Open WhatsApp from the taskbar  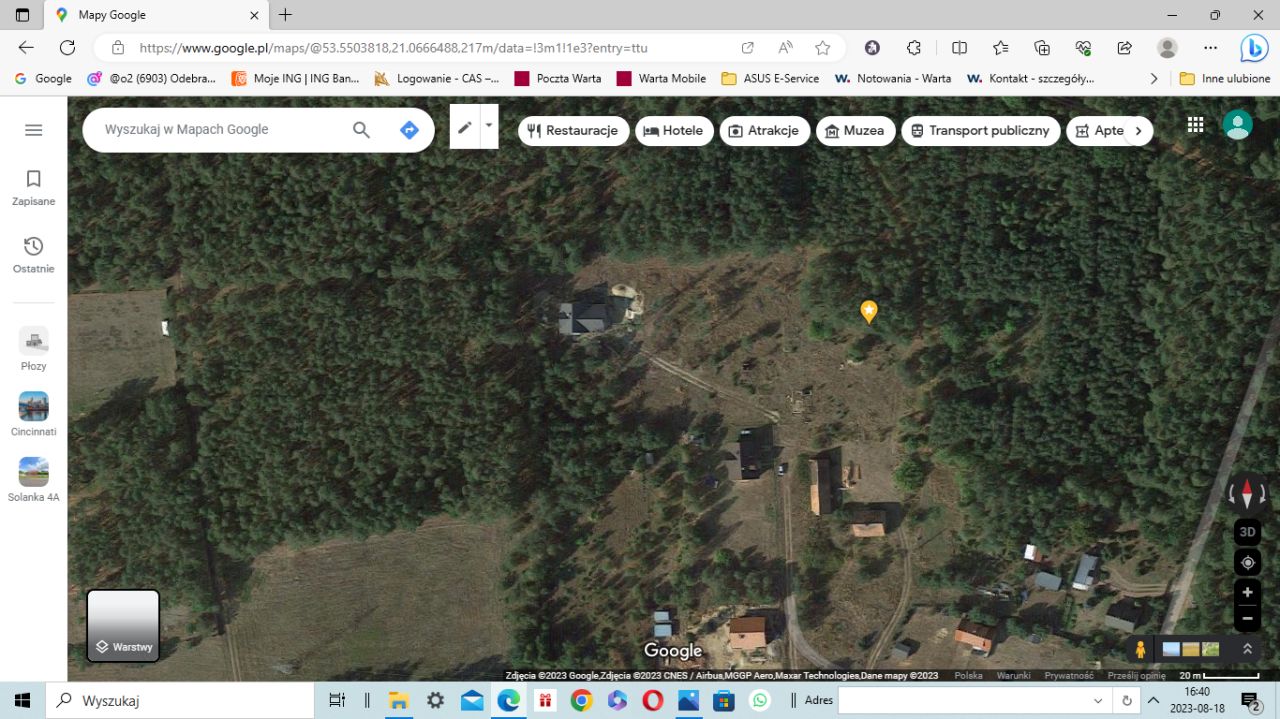click(x=761, y=700)
